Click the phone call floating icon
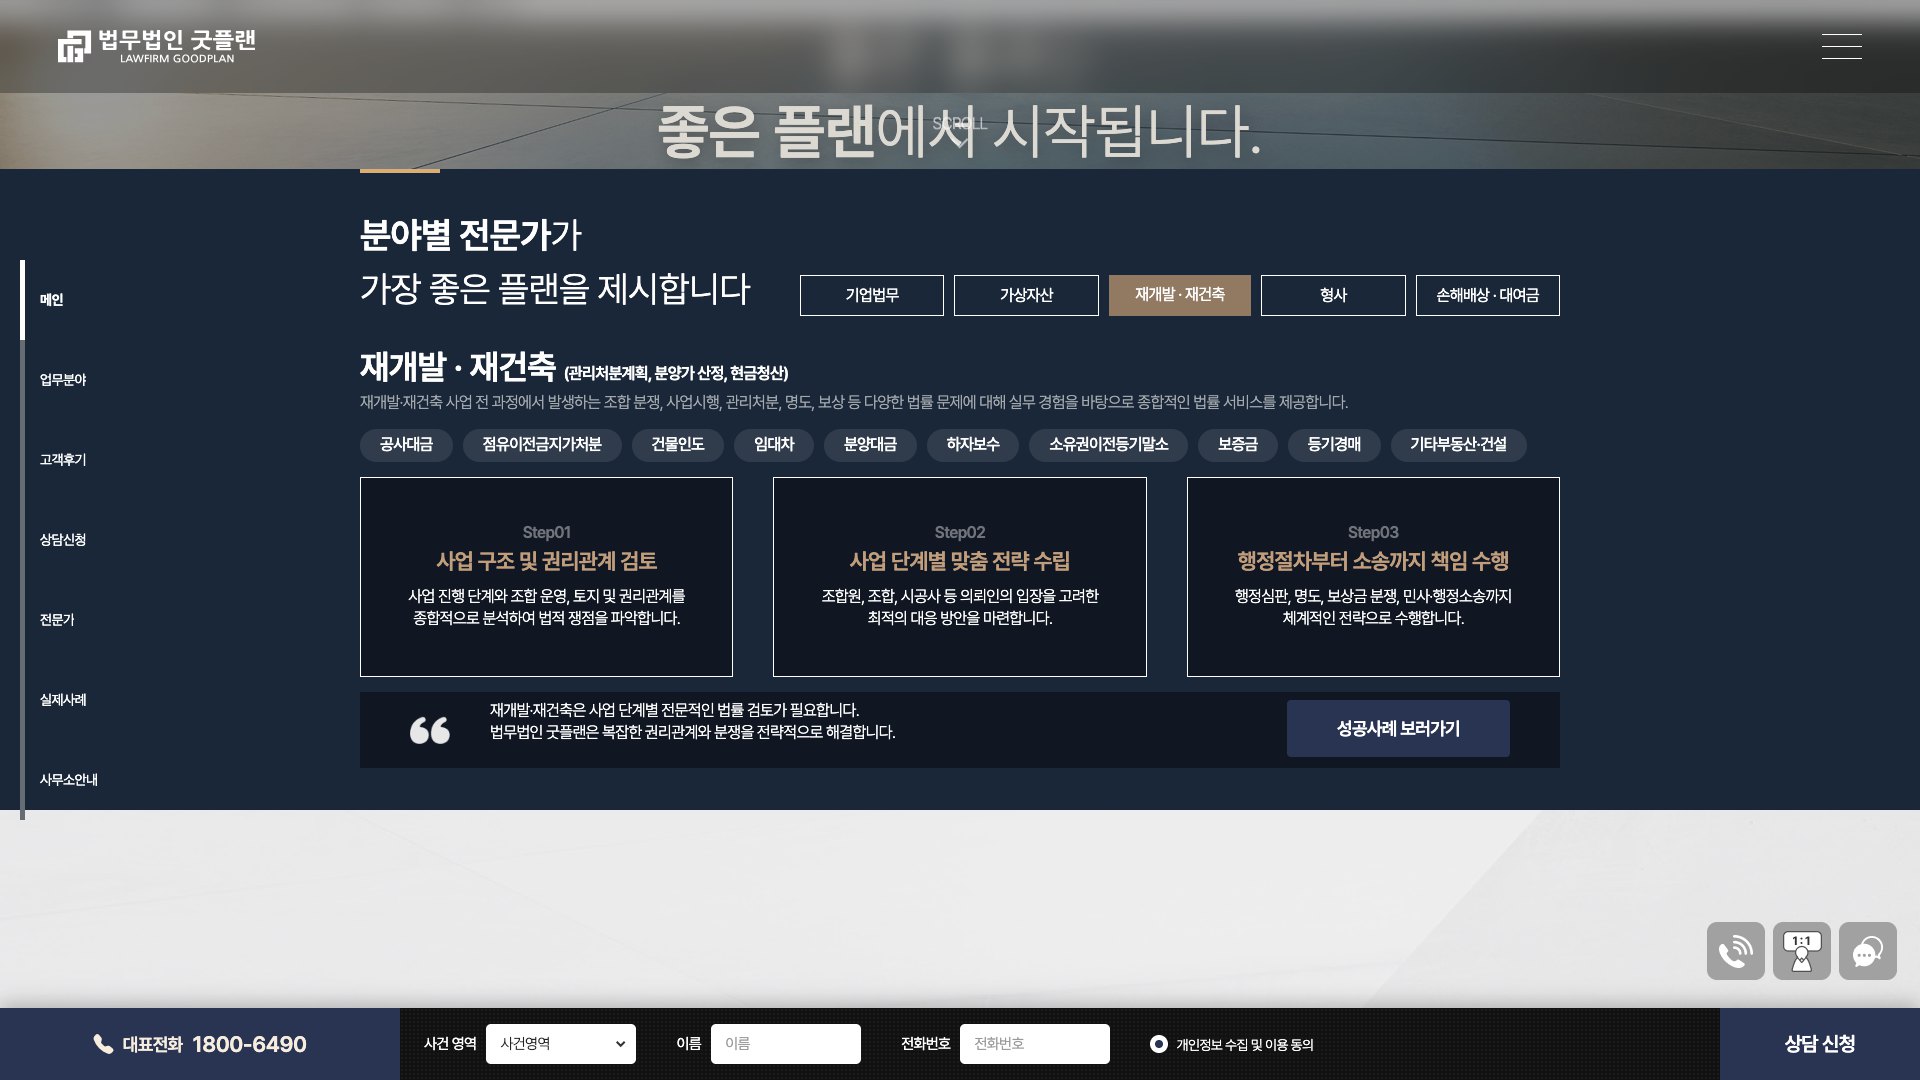The height and width of the screenshot is (1080, 1920). coord(1735,951)
